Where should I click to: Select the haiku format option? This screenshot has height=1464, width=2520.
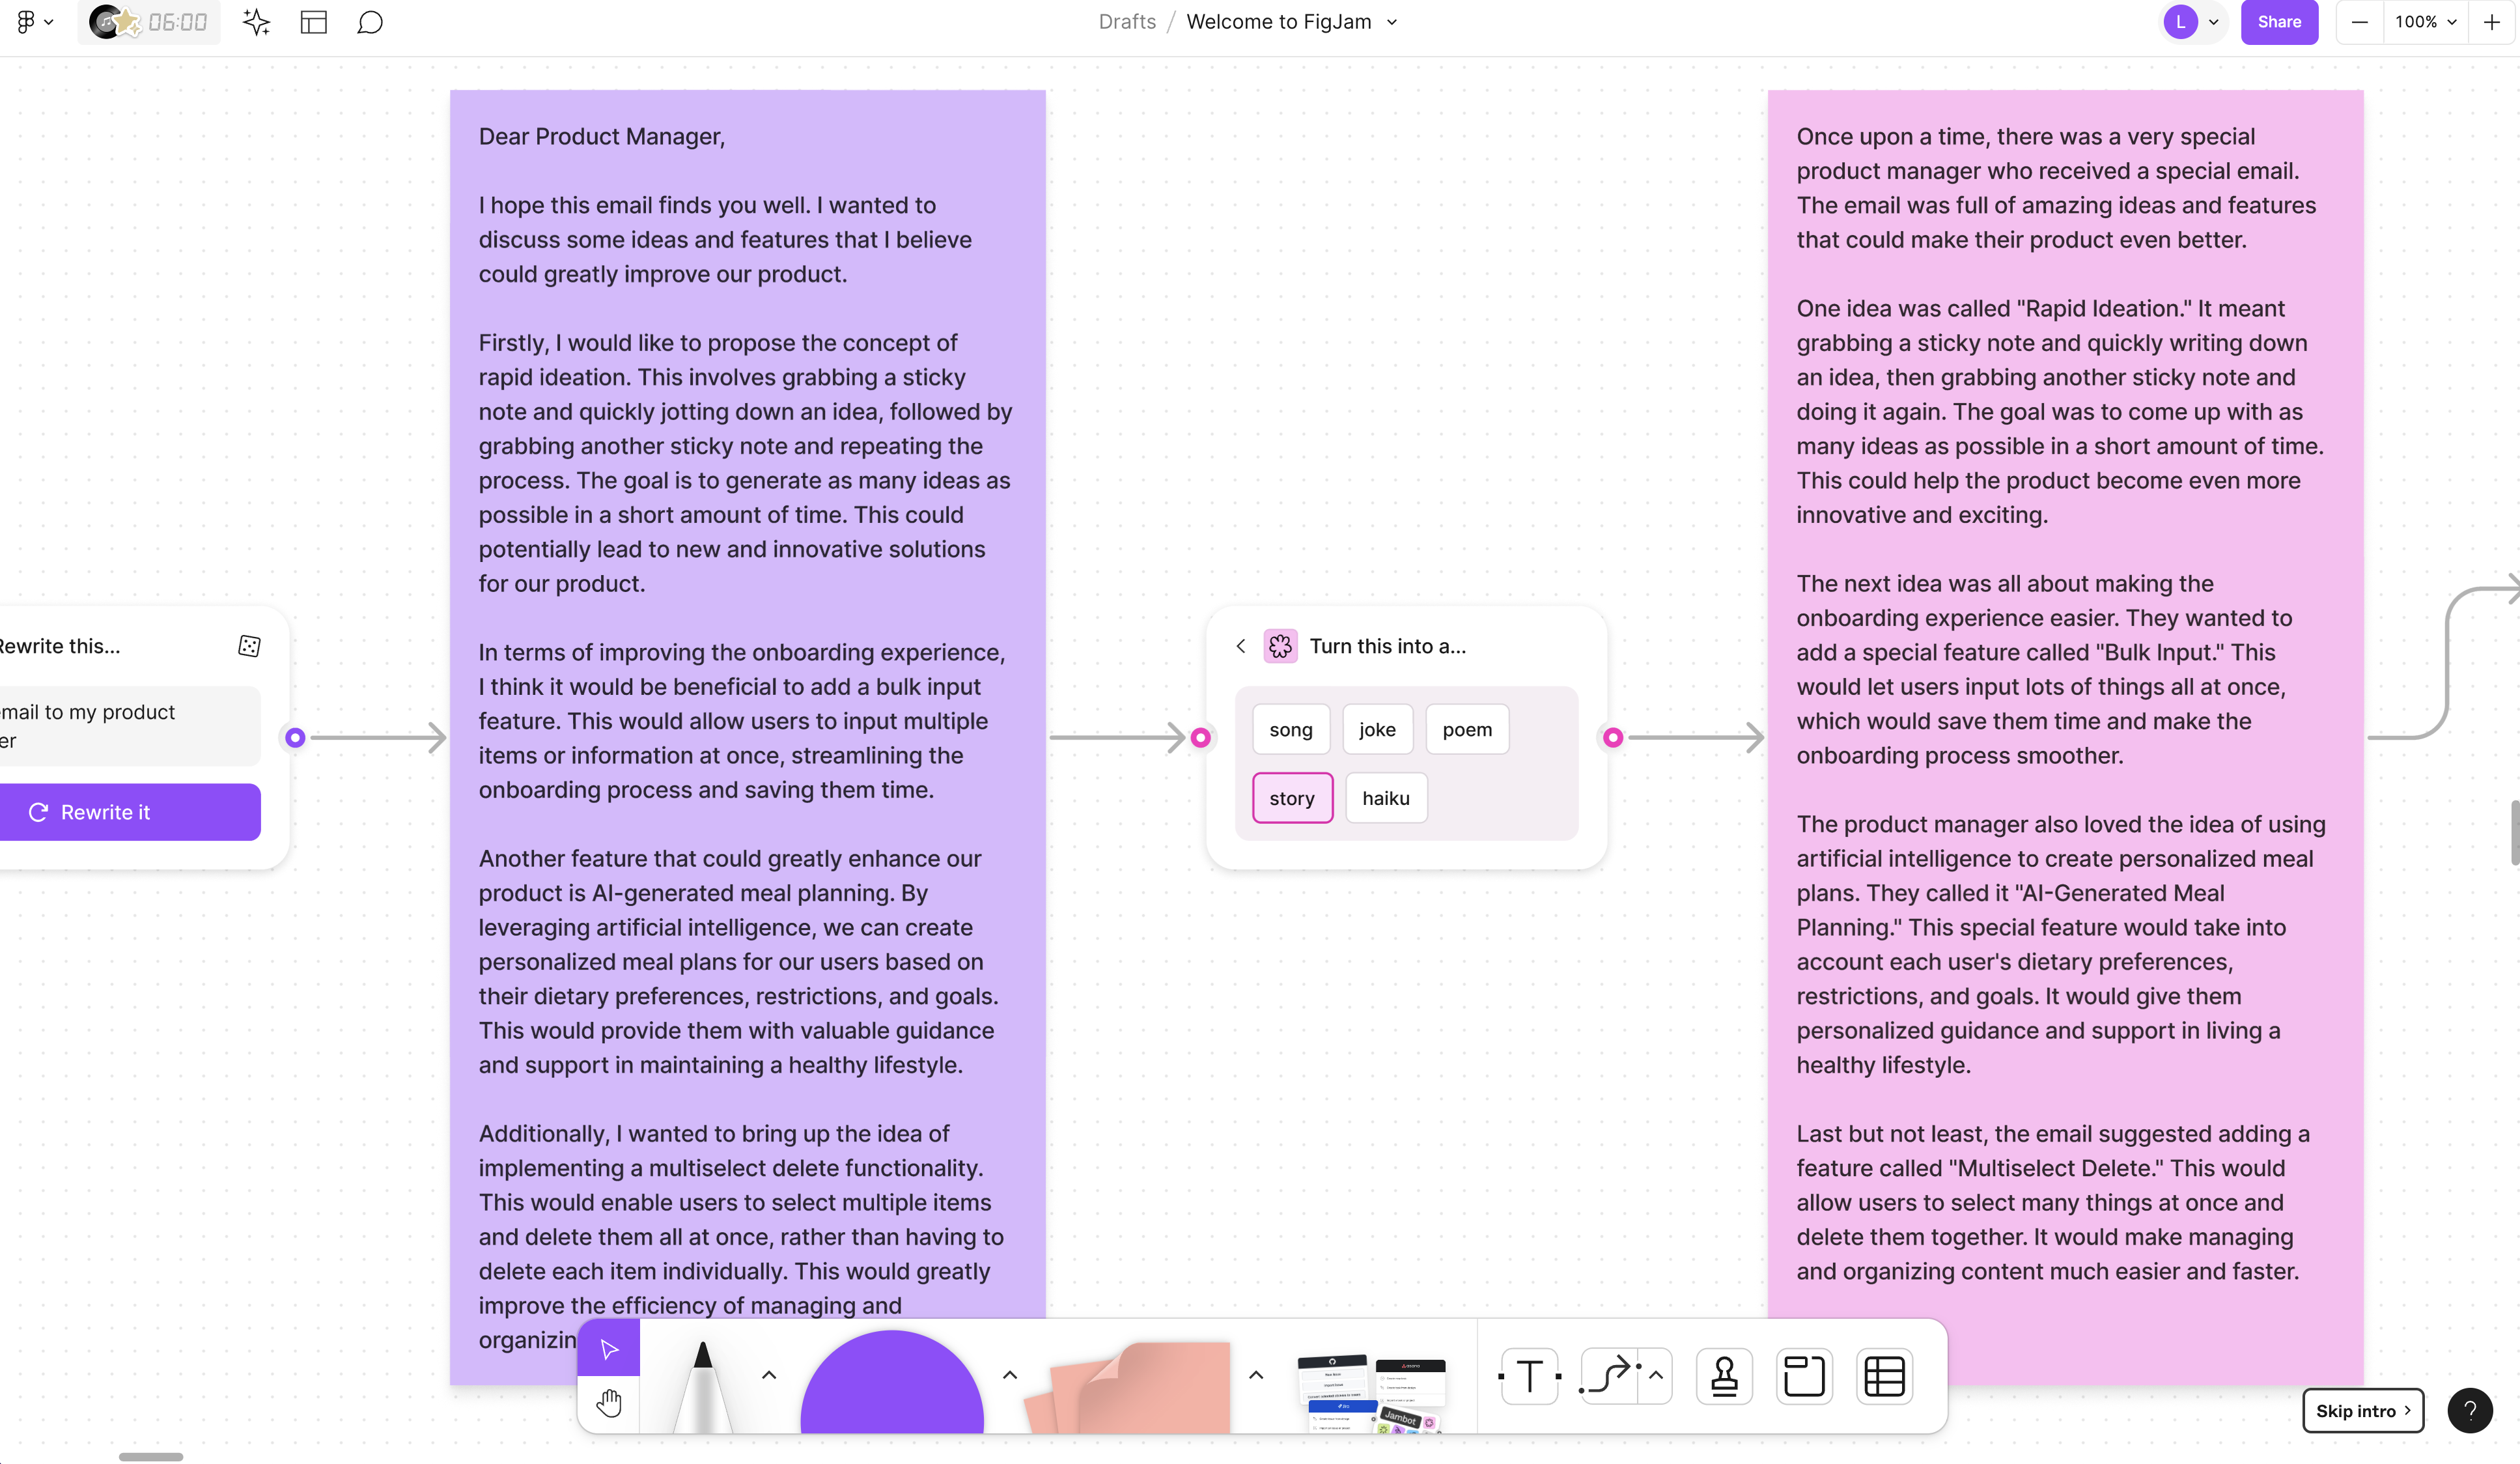[1386, 796]
